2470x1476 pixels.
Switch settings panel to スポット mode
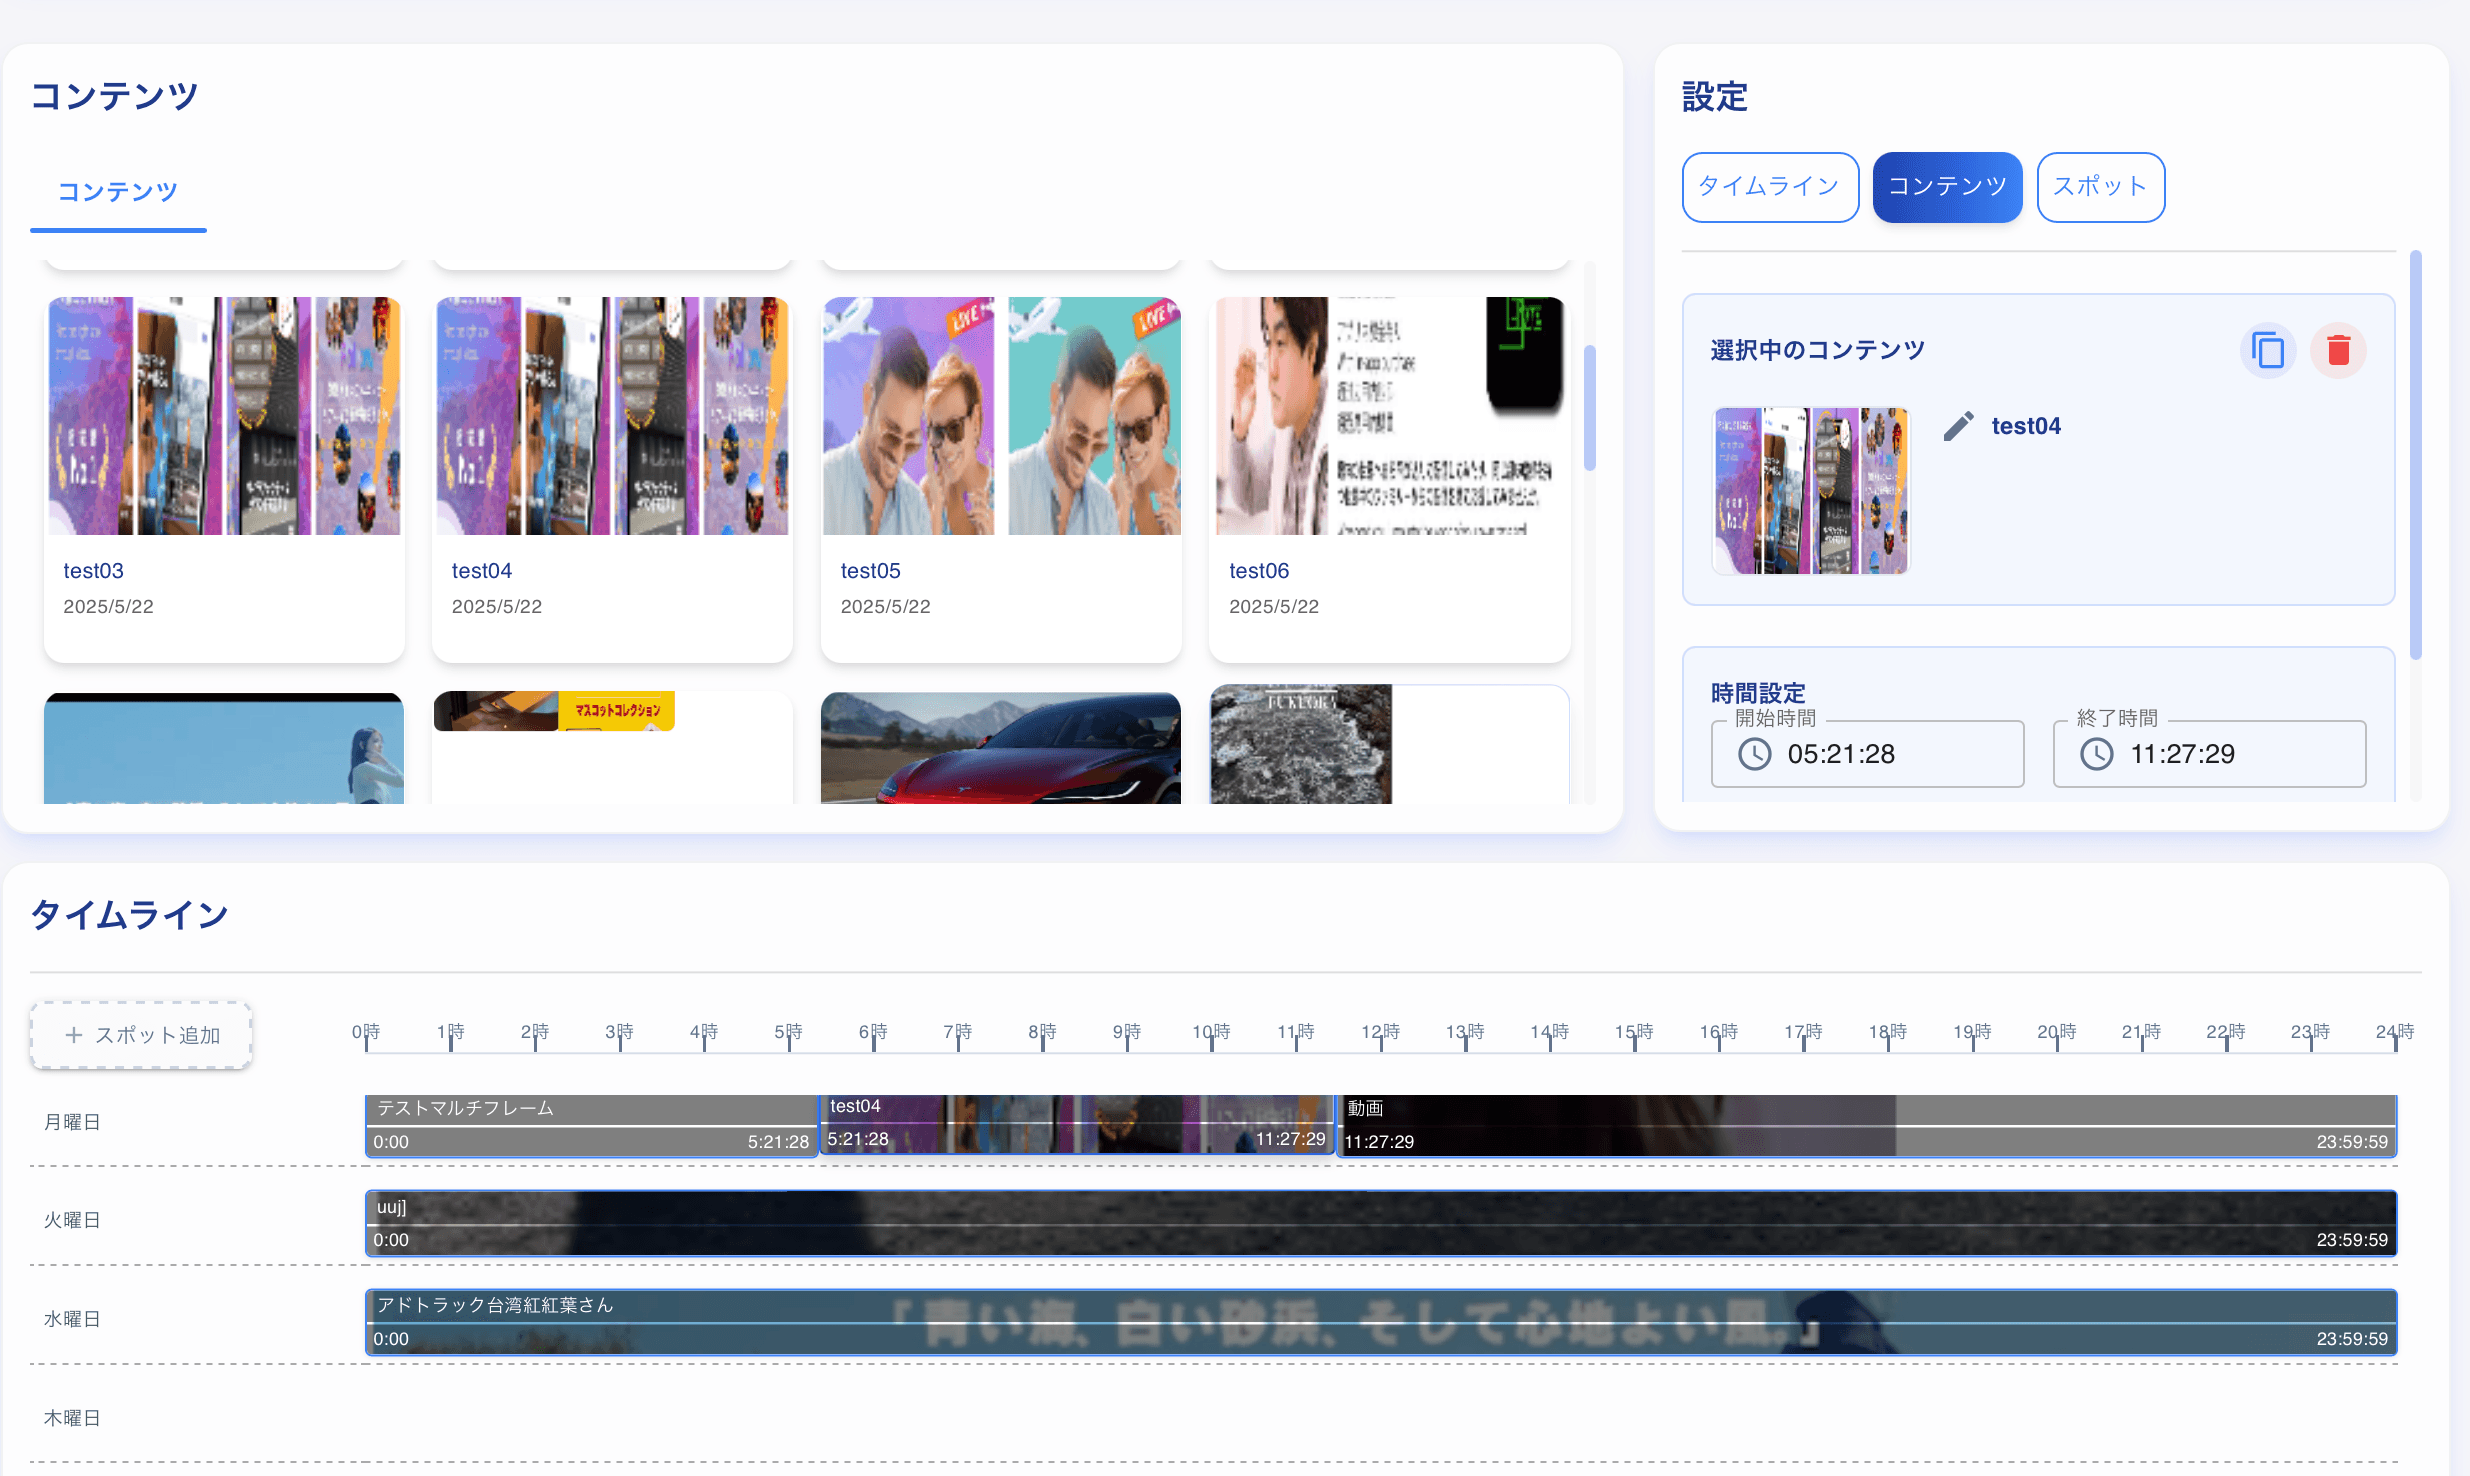click(2100, 187)
